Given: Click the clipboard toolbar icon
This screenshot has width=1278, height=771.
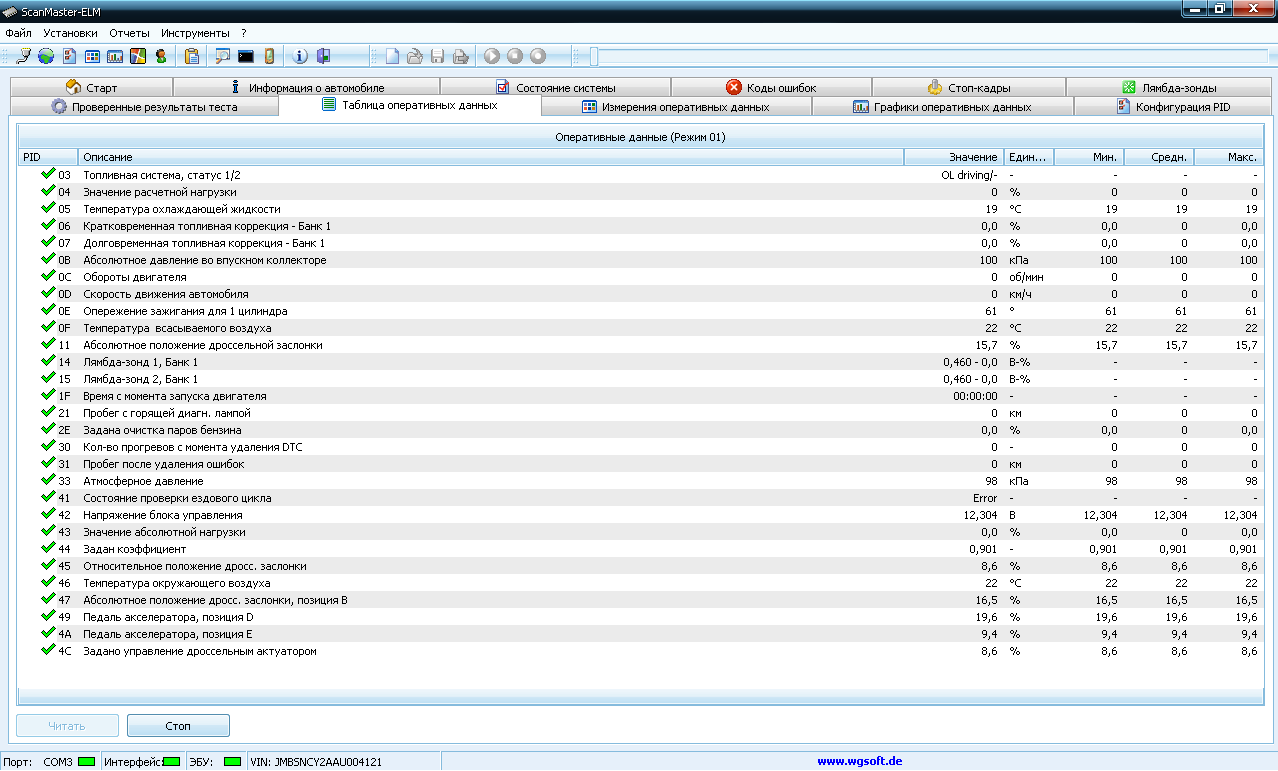Looking at the screenshot, I should pos(193,56).
